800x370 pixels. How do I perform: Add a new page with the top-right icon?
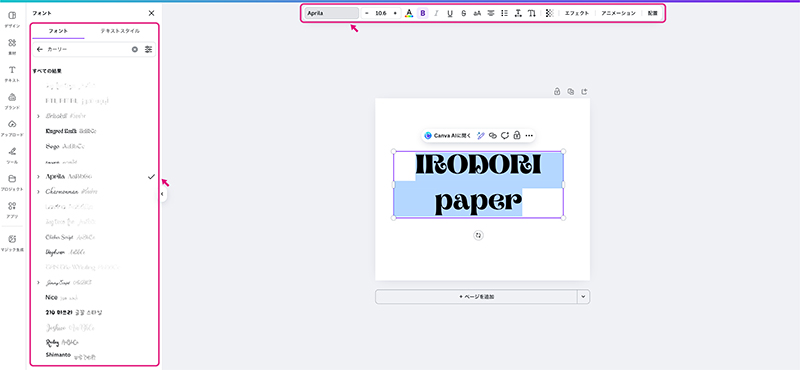coord(585,92)
